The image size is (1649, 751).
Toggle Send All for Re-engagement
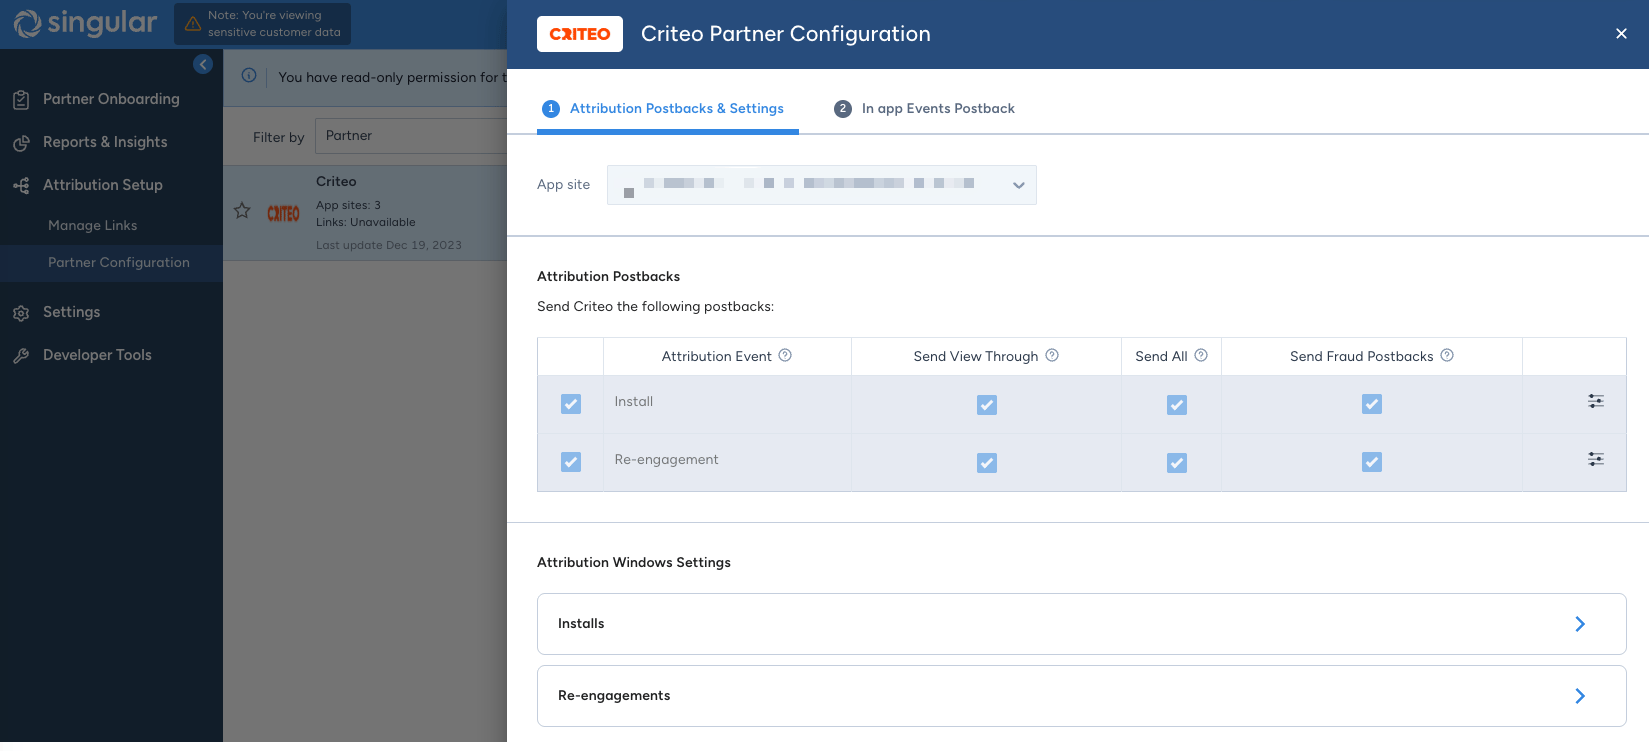tap(1177, 463)
